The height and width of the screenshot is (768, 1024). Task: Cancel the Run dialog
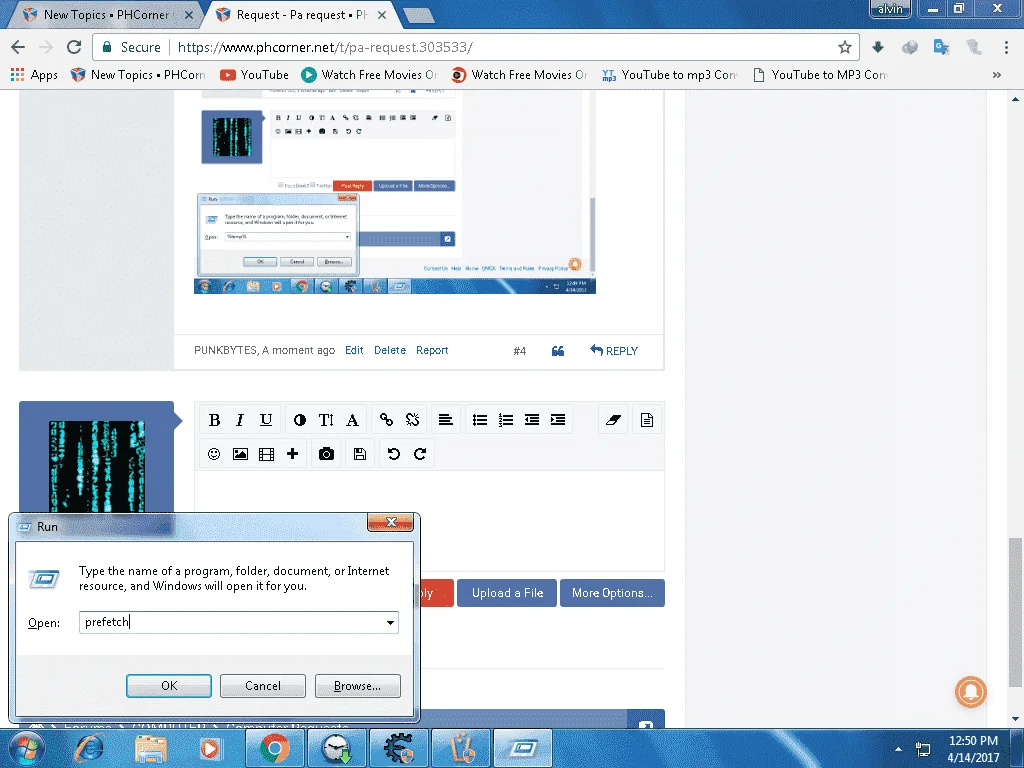[x=263, y=686]
